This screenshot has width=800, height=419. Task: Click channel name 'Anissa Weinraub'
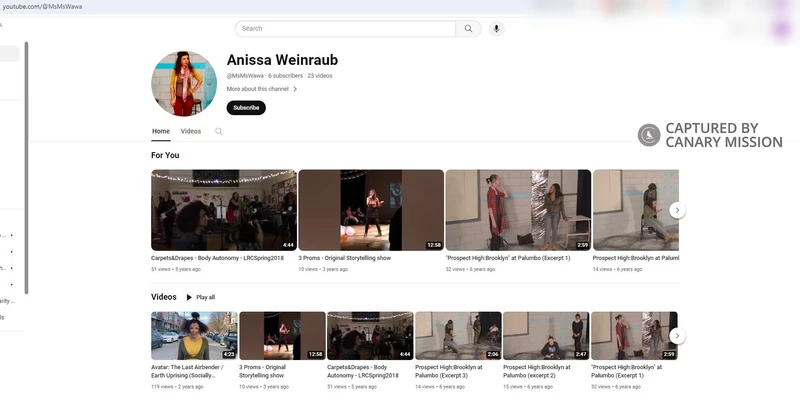(282, 60)
